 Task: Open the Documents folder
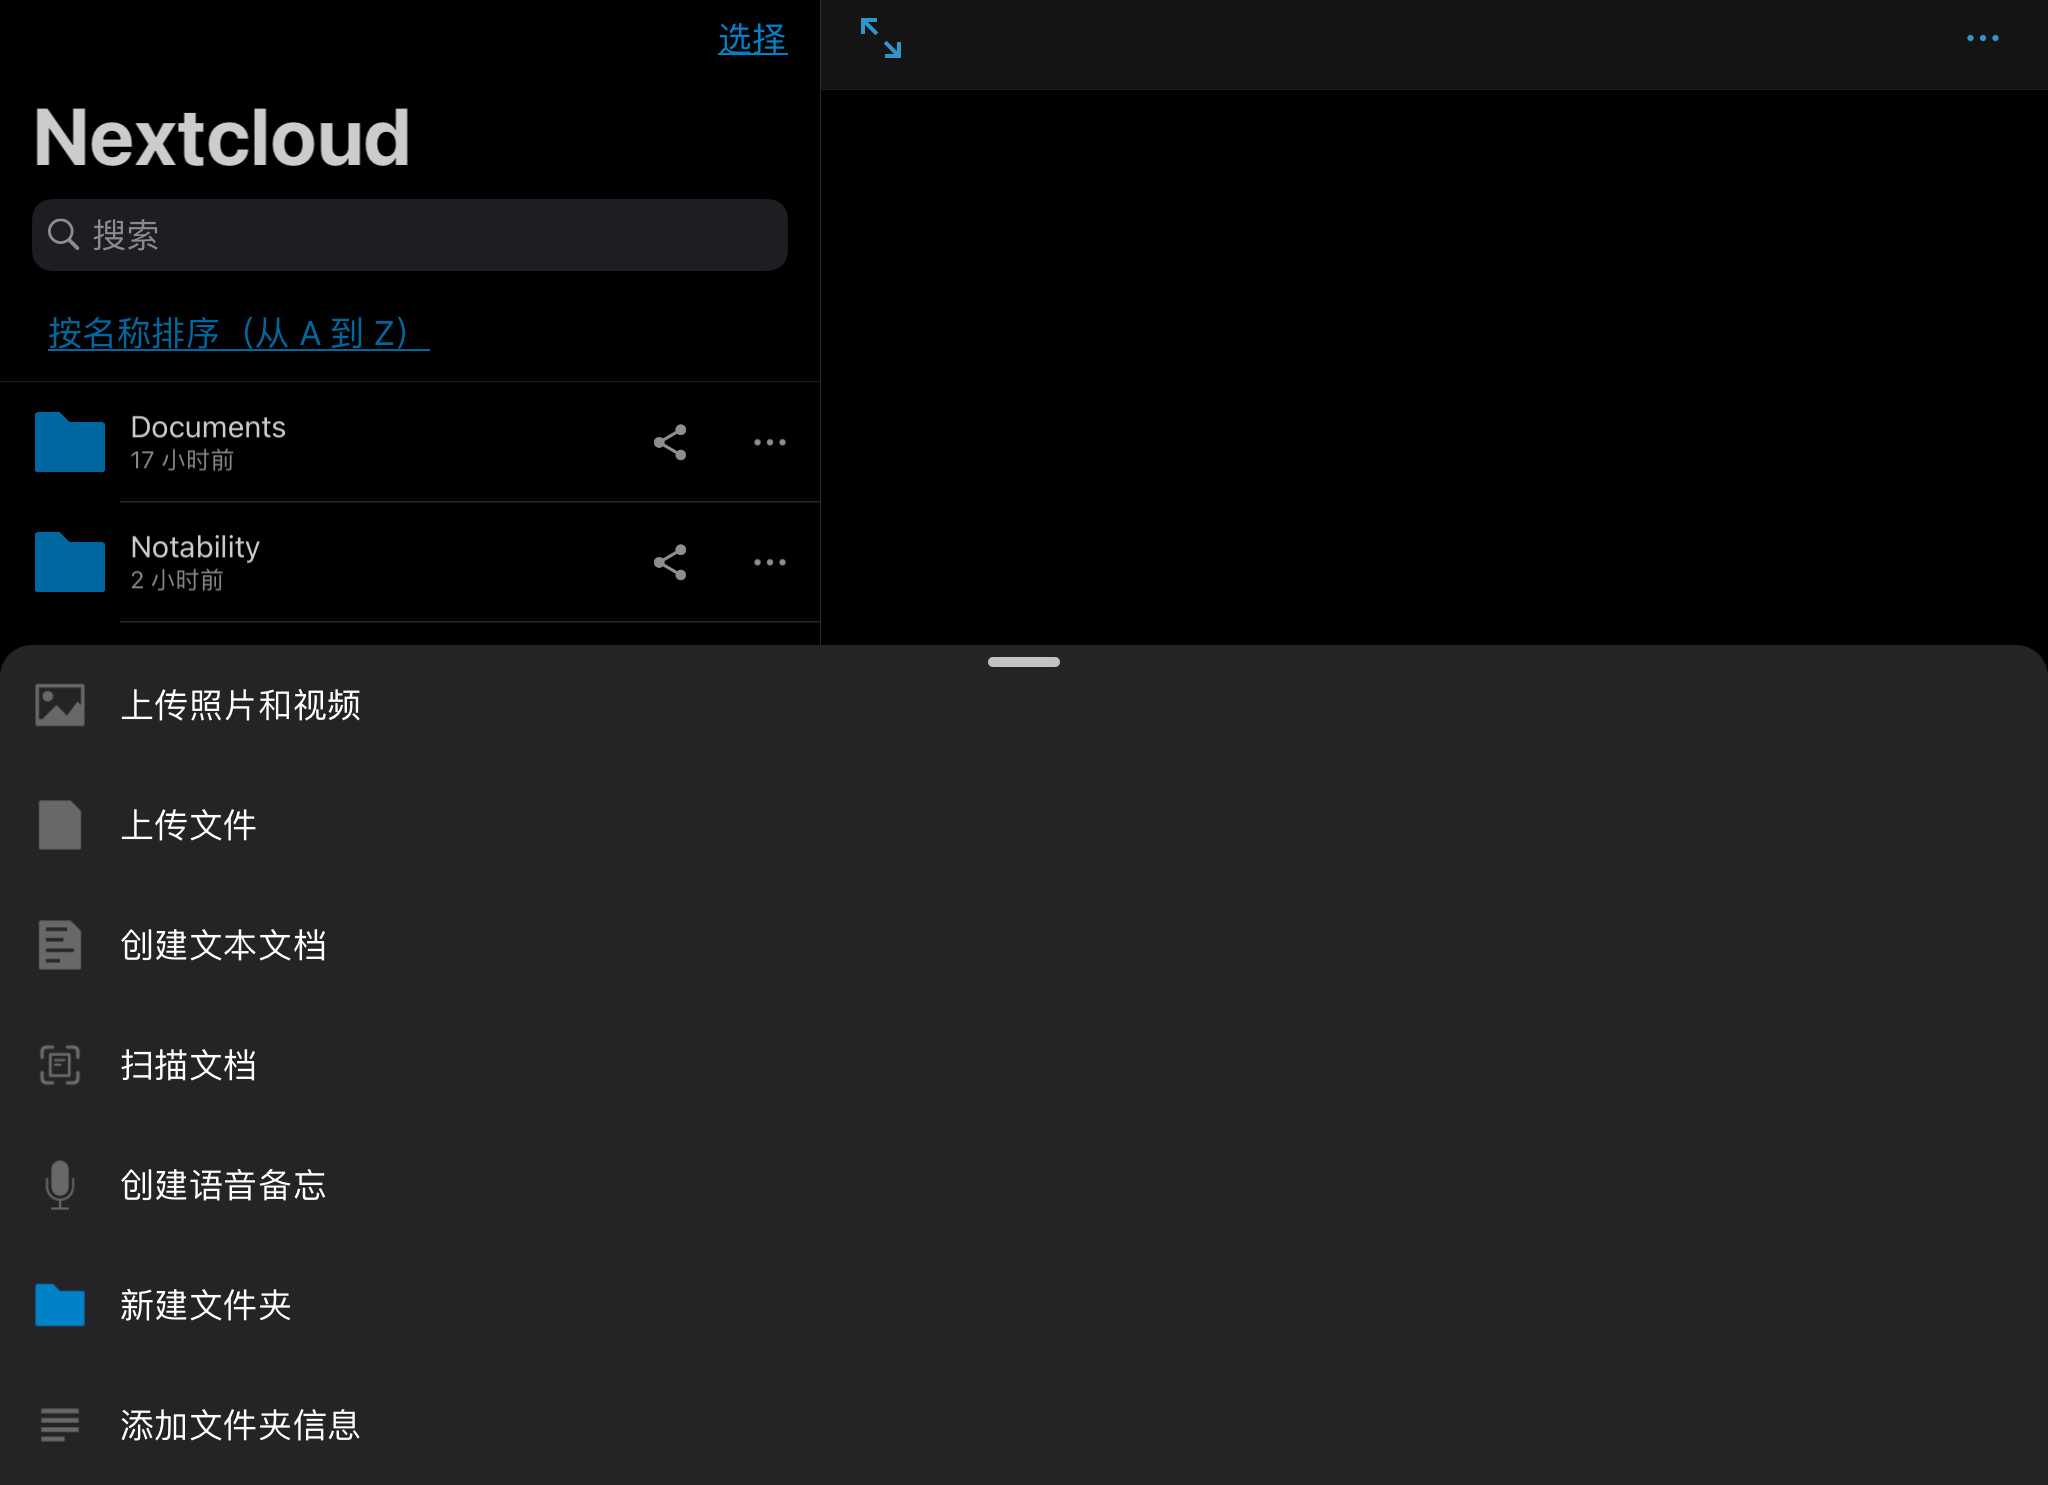[x=410, y=442]
